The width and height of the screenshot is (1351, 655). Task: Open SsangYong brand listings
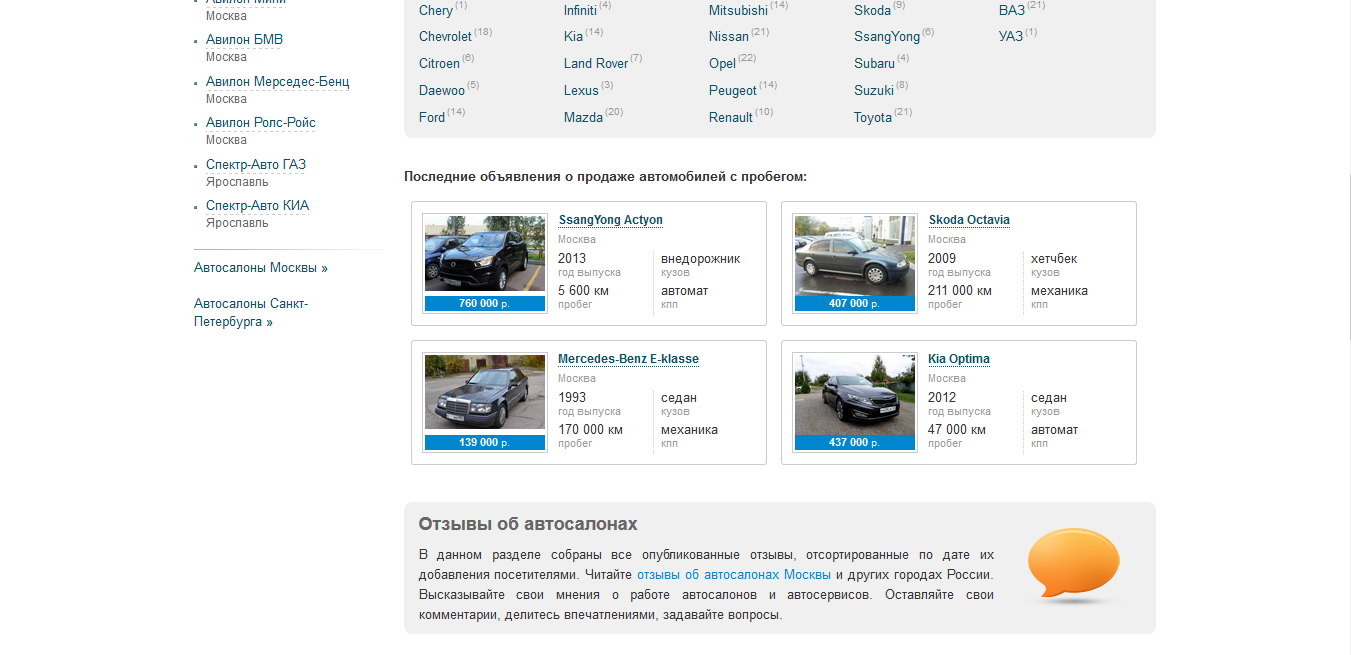pyautogui.click(x=887, y=36)
